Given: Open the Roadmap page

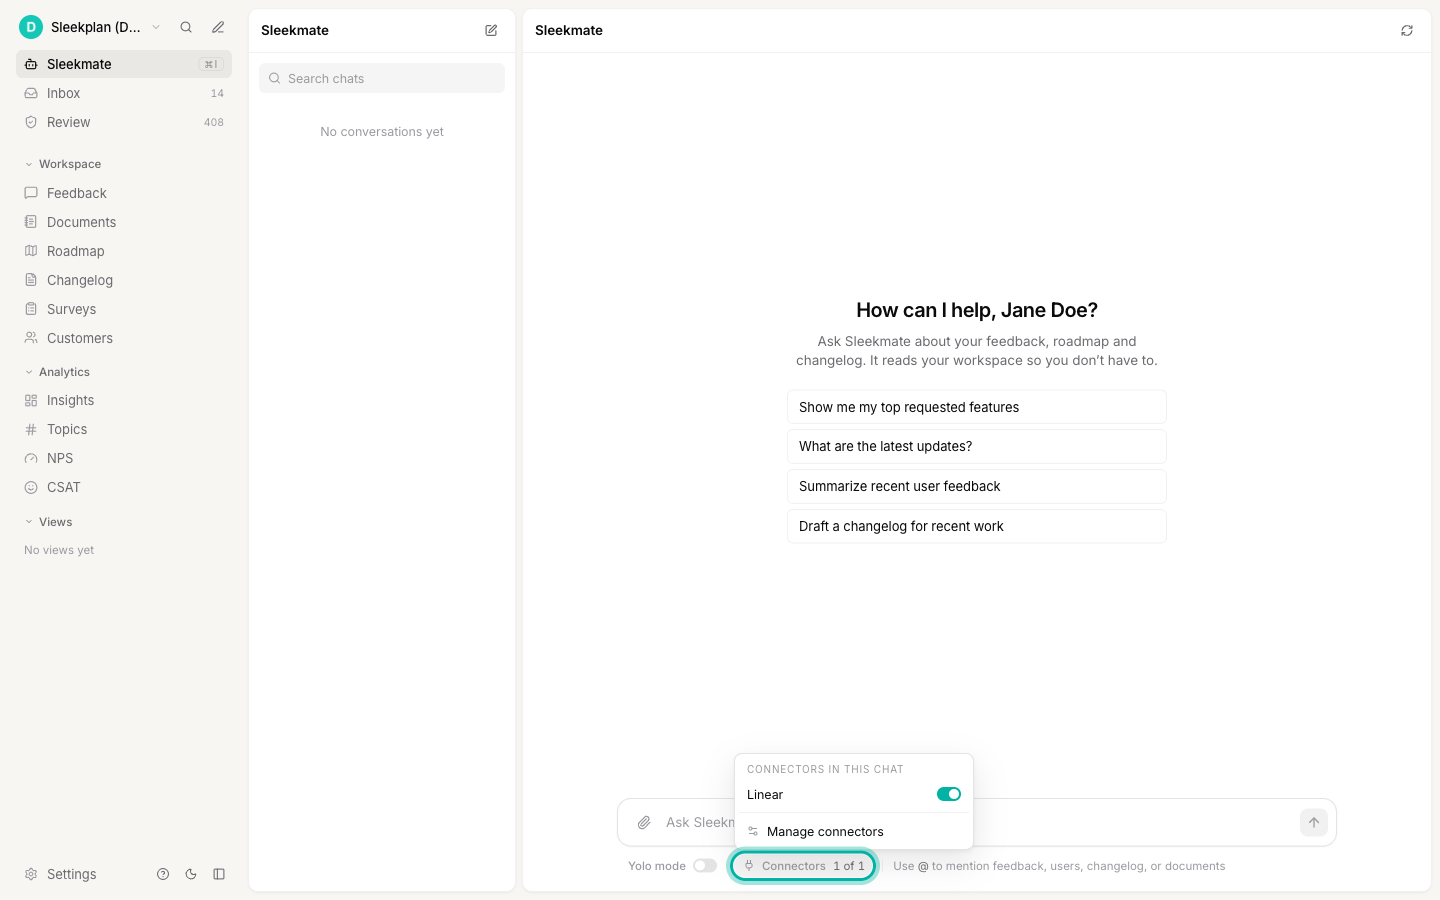Looking at the screenshot, I should click(124, 251).
